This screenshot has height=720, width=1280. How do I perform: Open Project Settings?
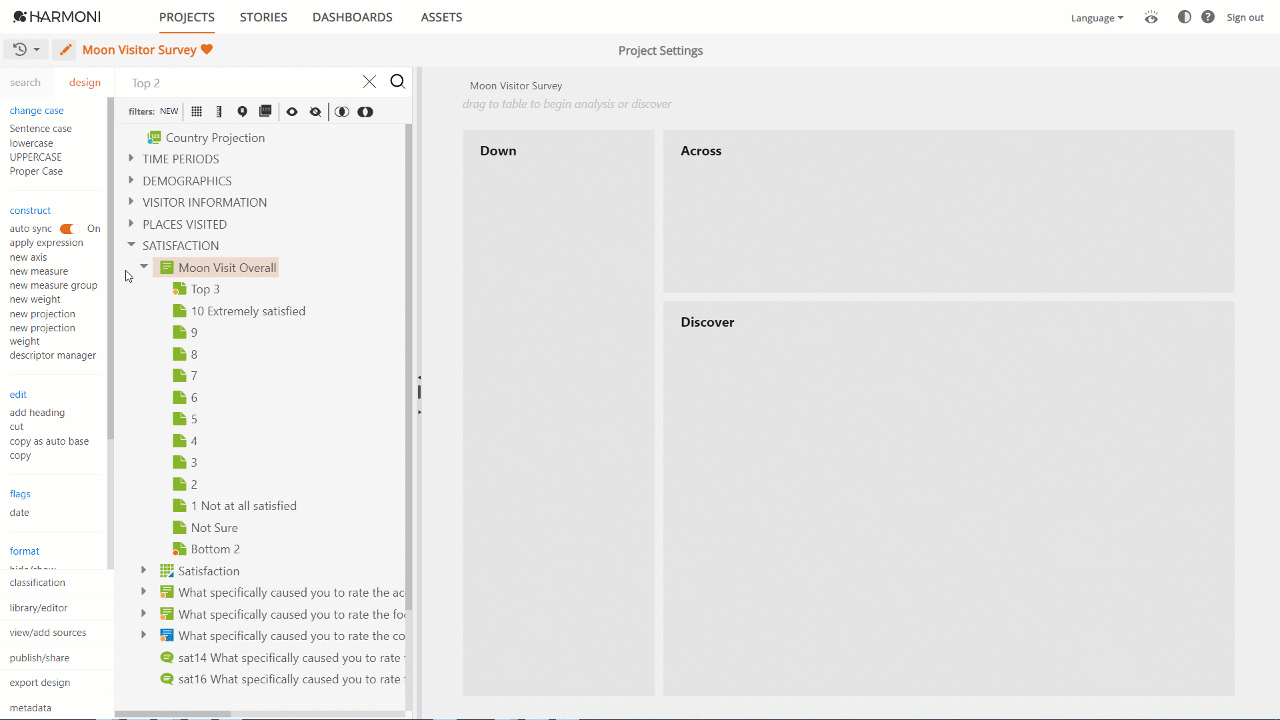660,51
